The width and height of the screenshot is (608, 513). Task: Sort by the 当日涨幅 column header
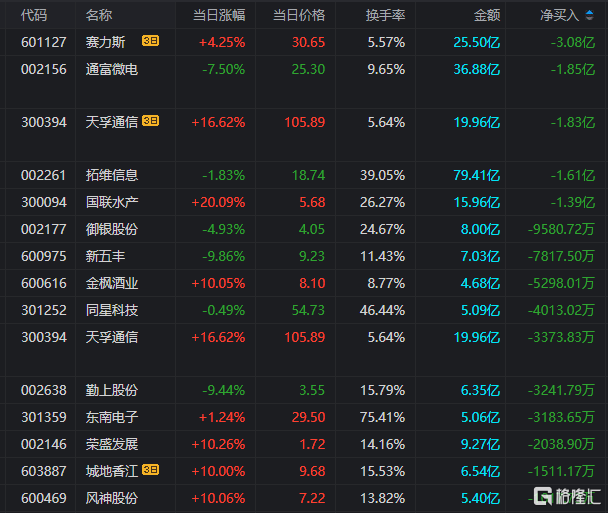point(219,15)
